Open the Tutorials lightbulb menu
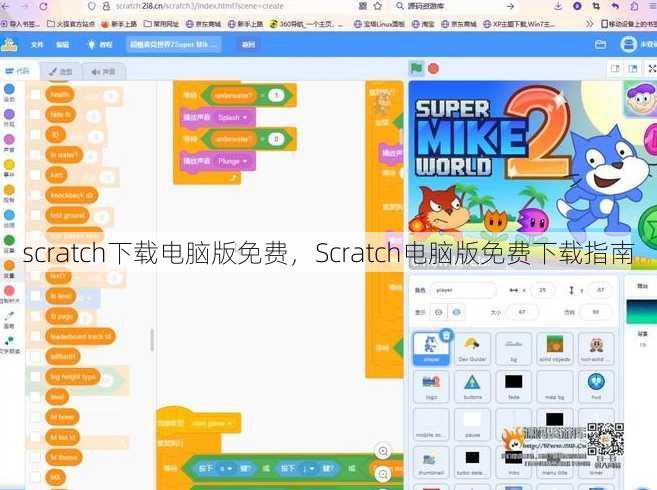Image resolution: width=657 pixels, height=490 pixels. coord(99,44)
